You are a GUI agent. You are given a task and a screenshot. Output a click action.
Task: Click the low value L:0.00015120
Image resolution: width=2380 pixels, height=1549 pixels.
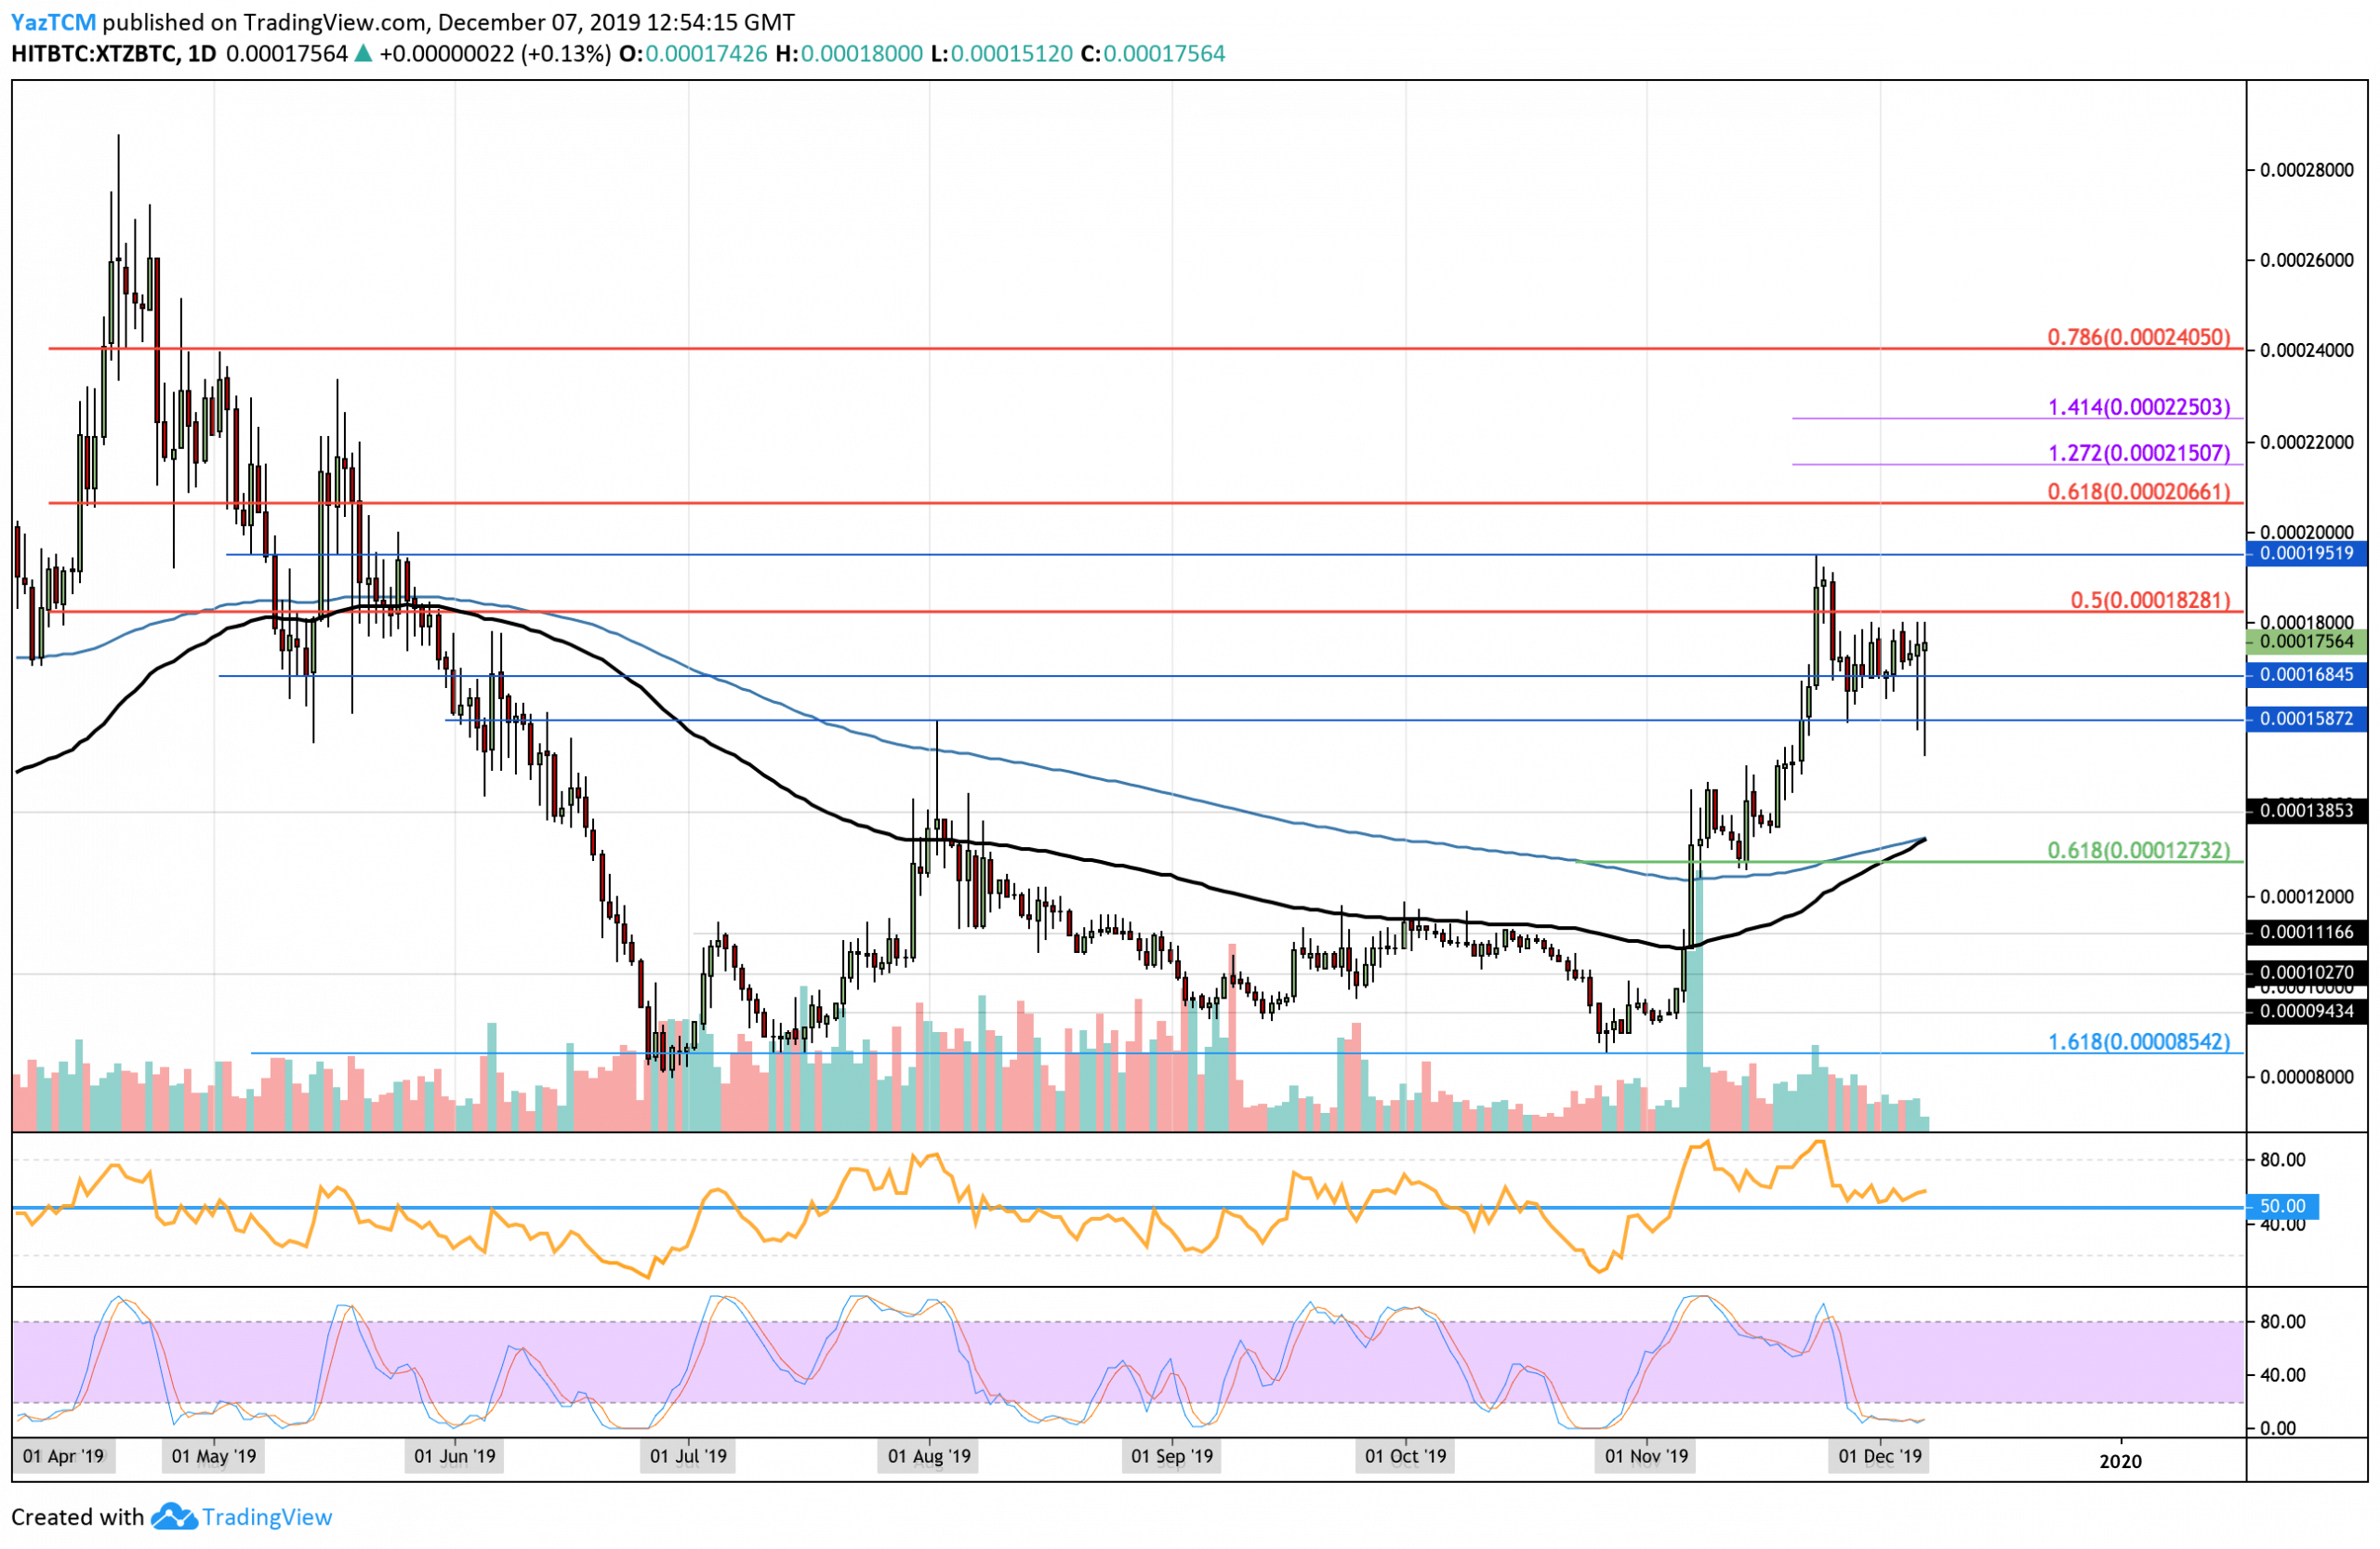(x=1001, y=54)
